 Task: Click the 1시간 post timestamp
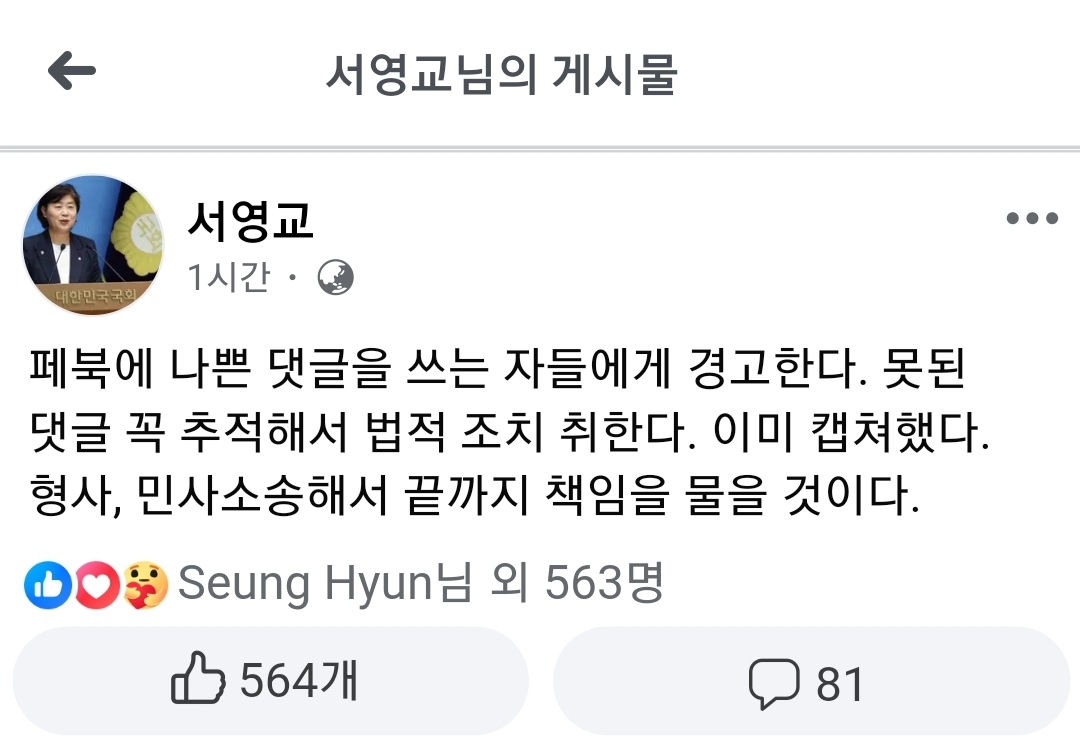[x=229, y=277]
